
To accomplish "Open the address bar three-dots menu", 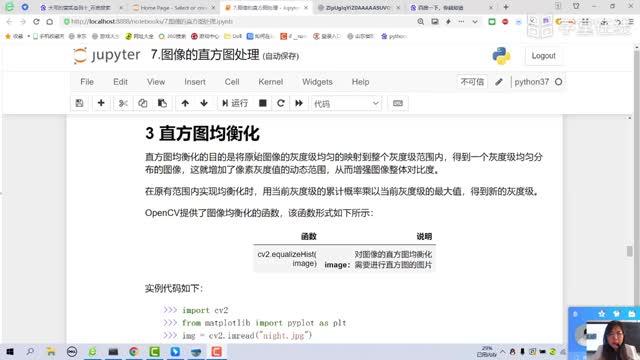I will 461,22.
